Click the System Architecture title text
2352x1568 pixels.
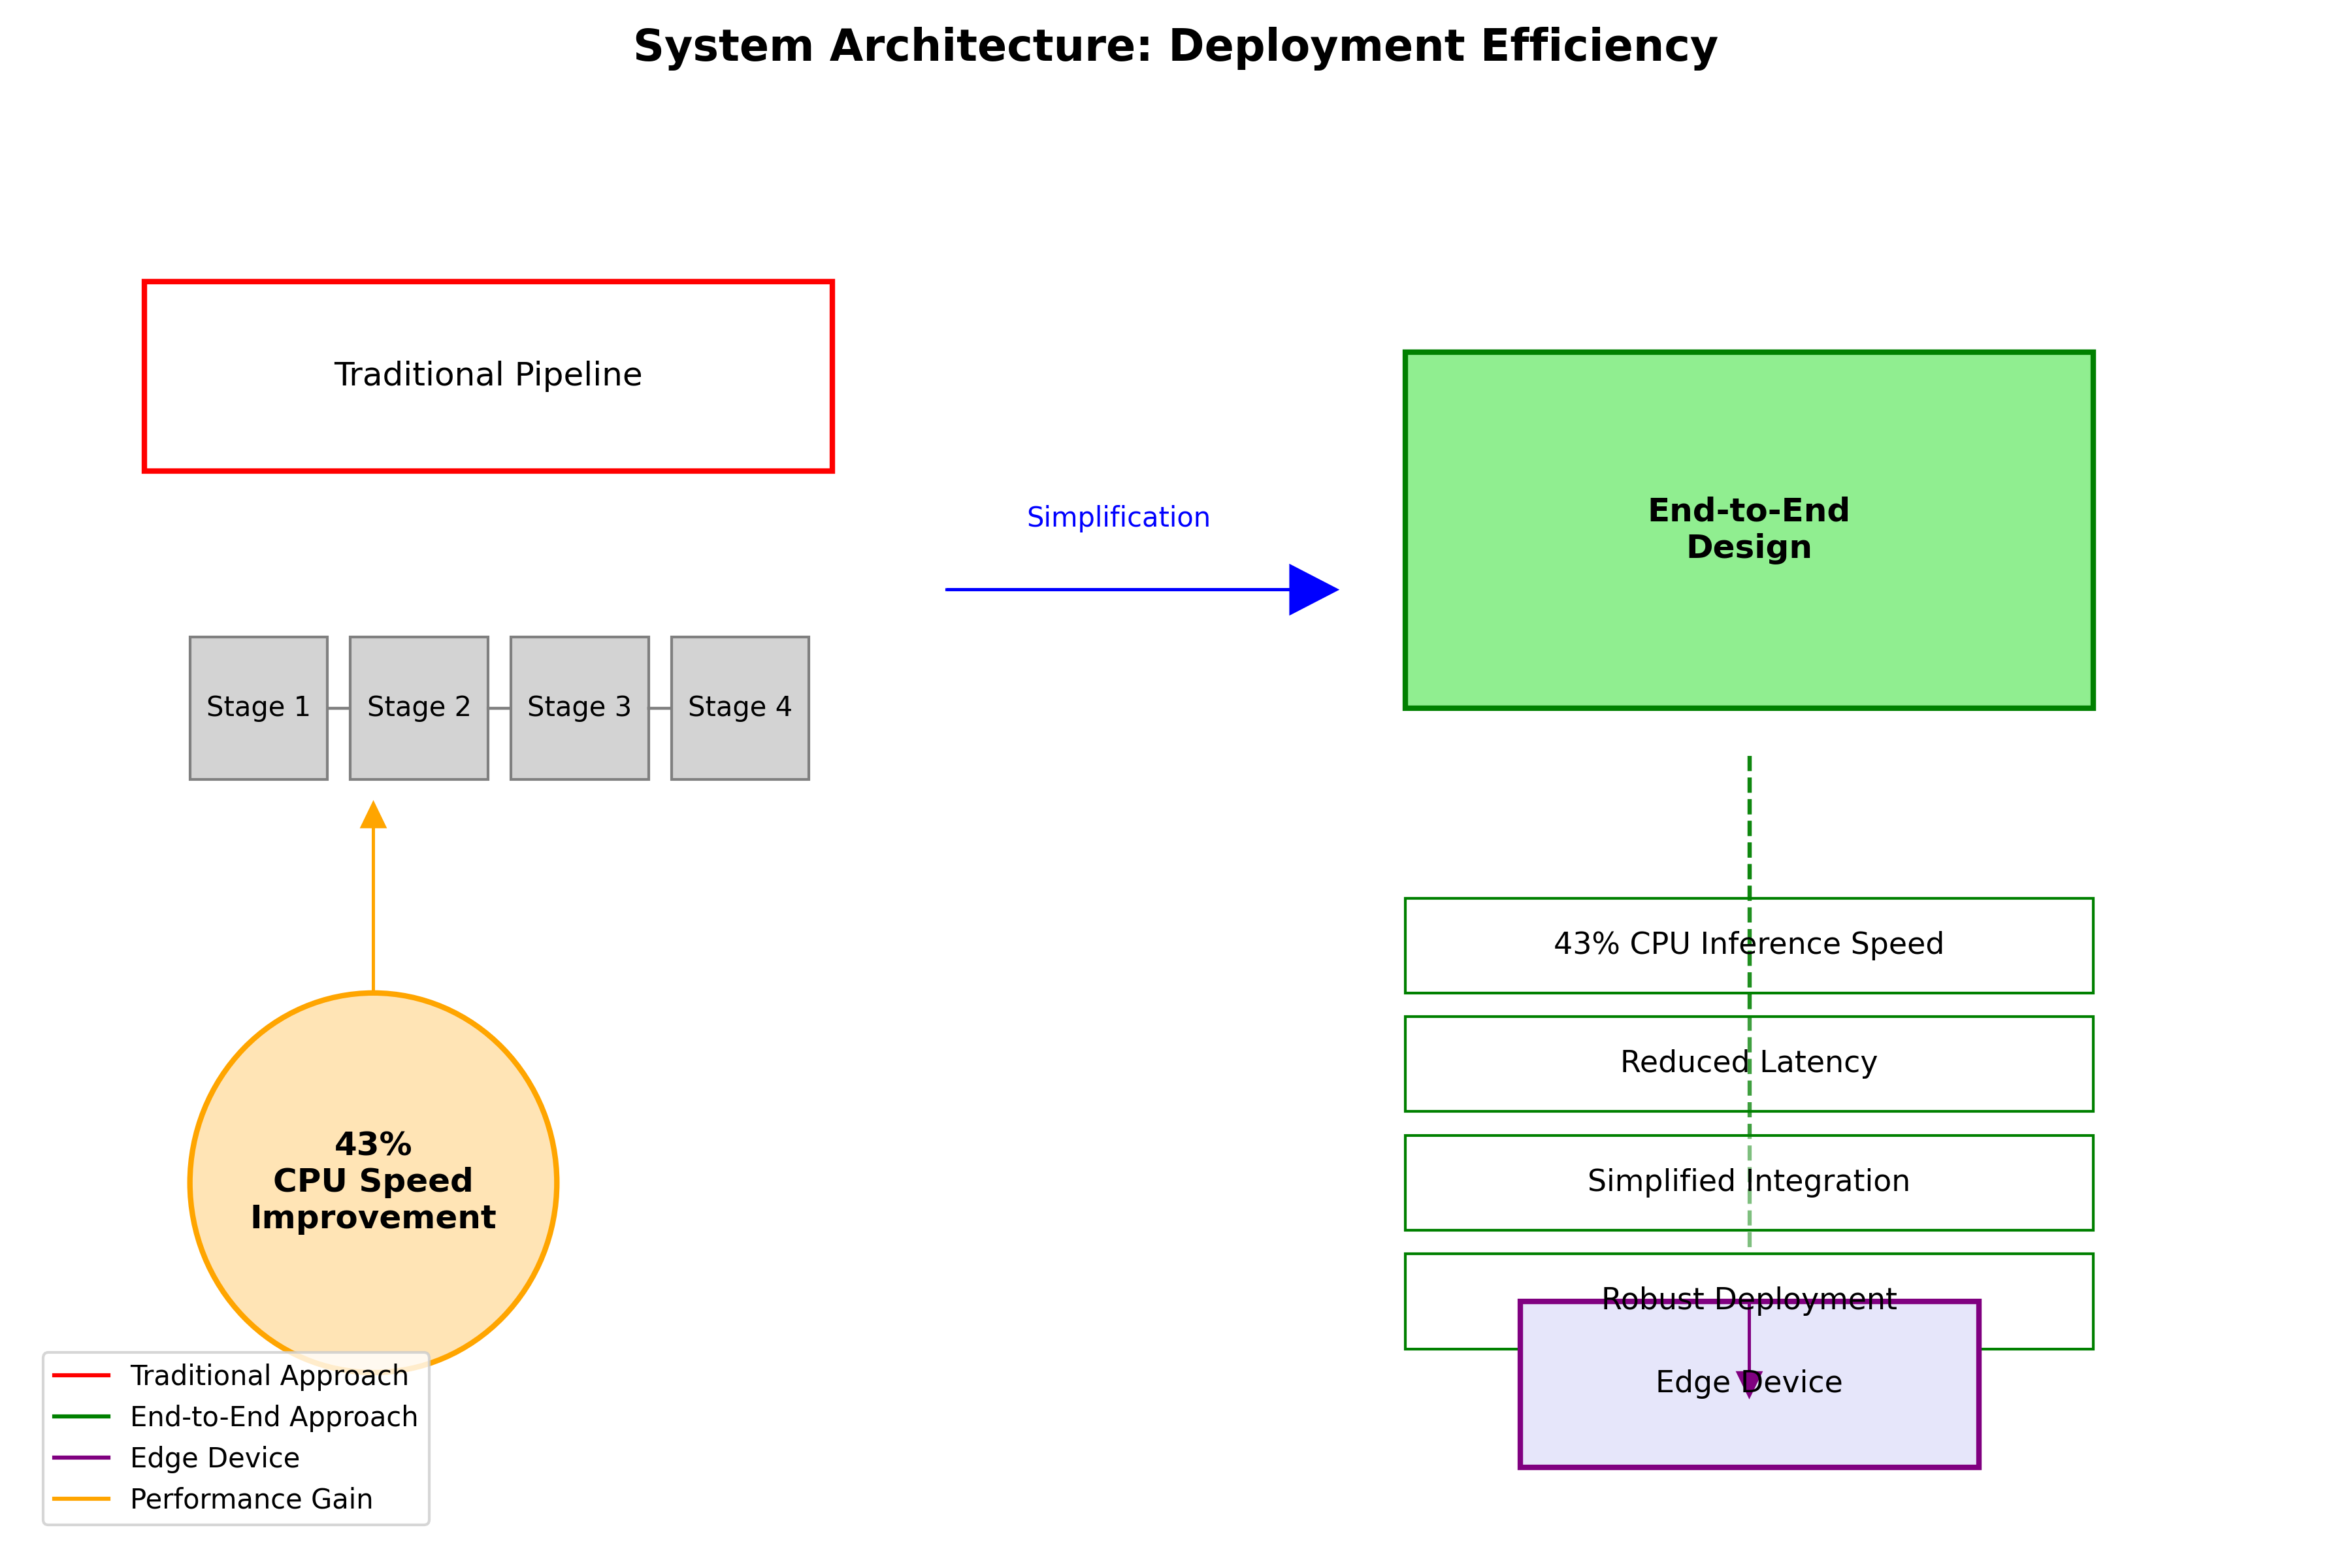1175,47
